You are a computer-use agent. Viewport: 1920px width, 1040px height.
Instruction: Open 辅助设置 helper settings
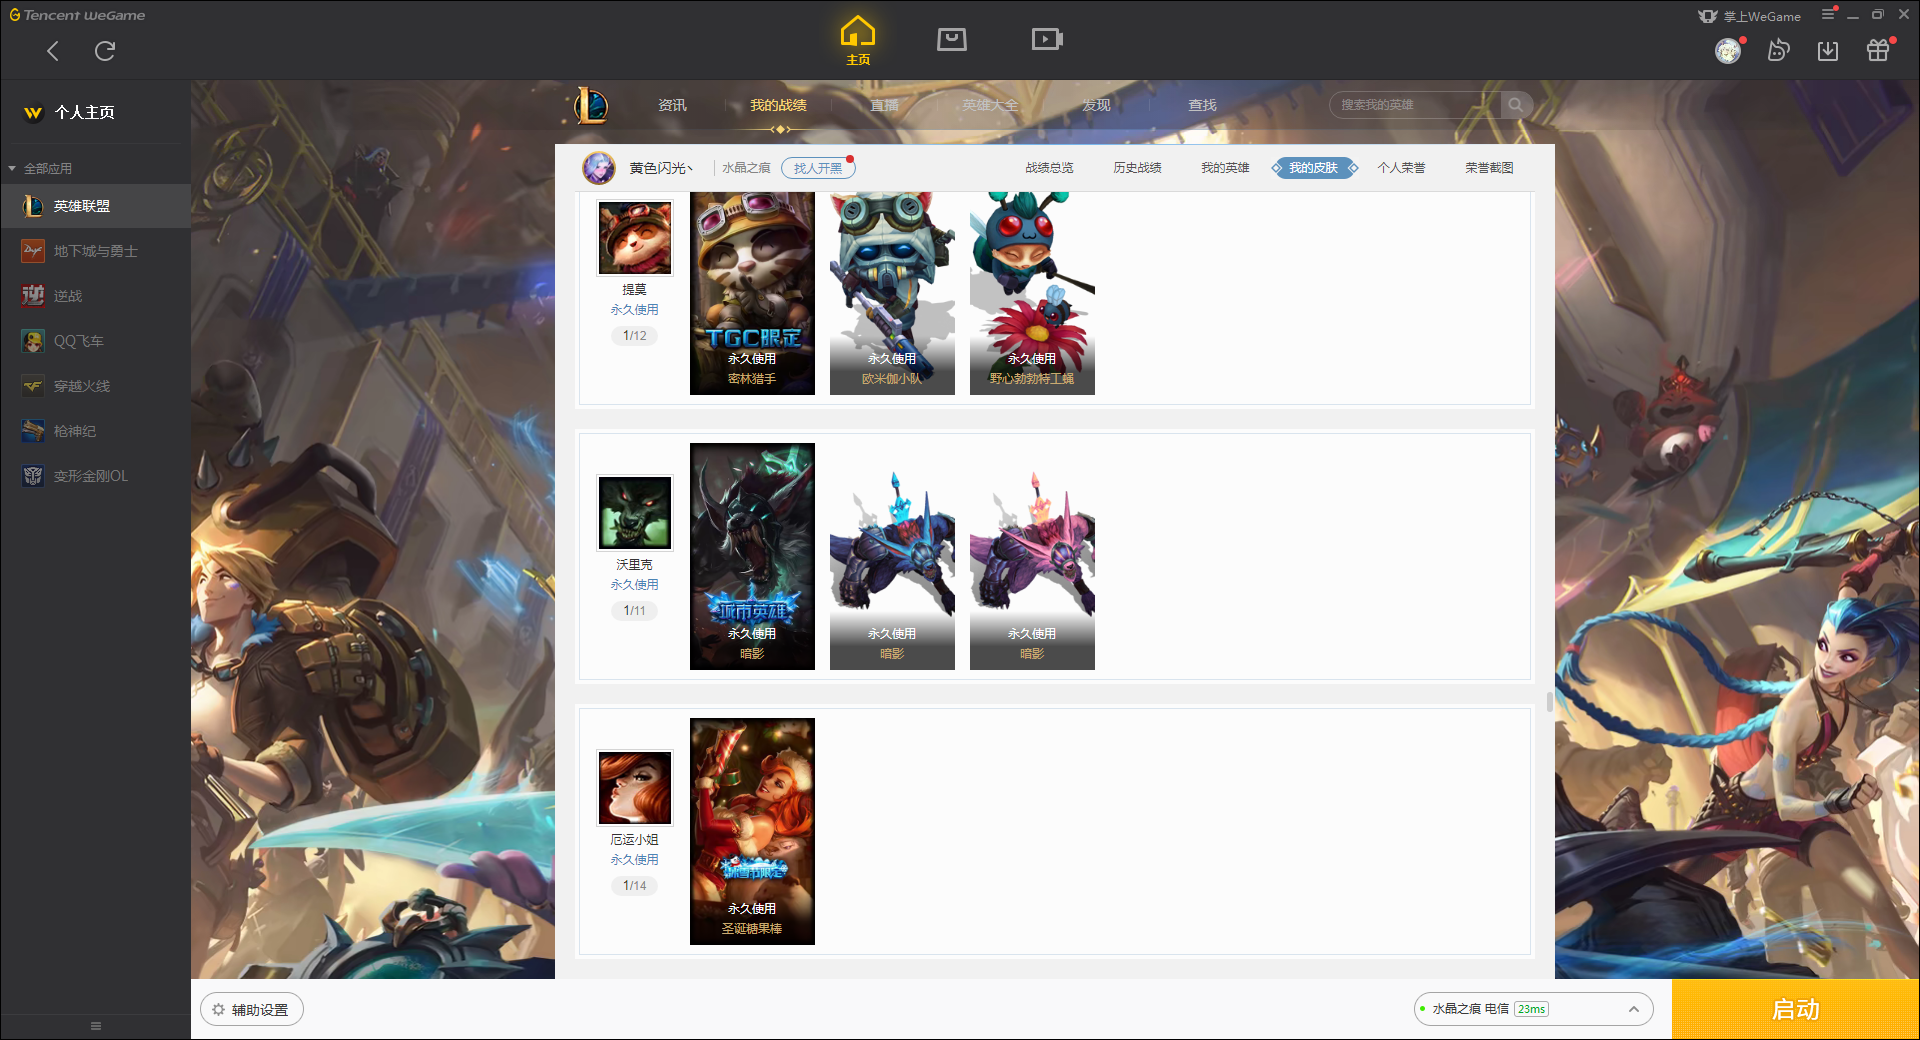(251, 1010)
